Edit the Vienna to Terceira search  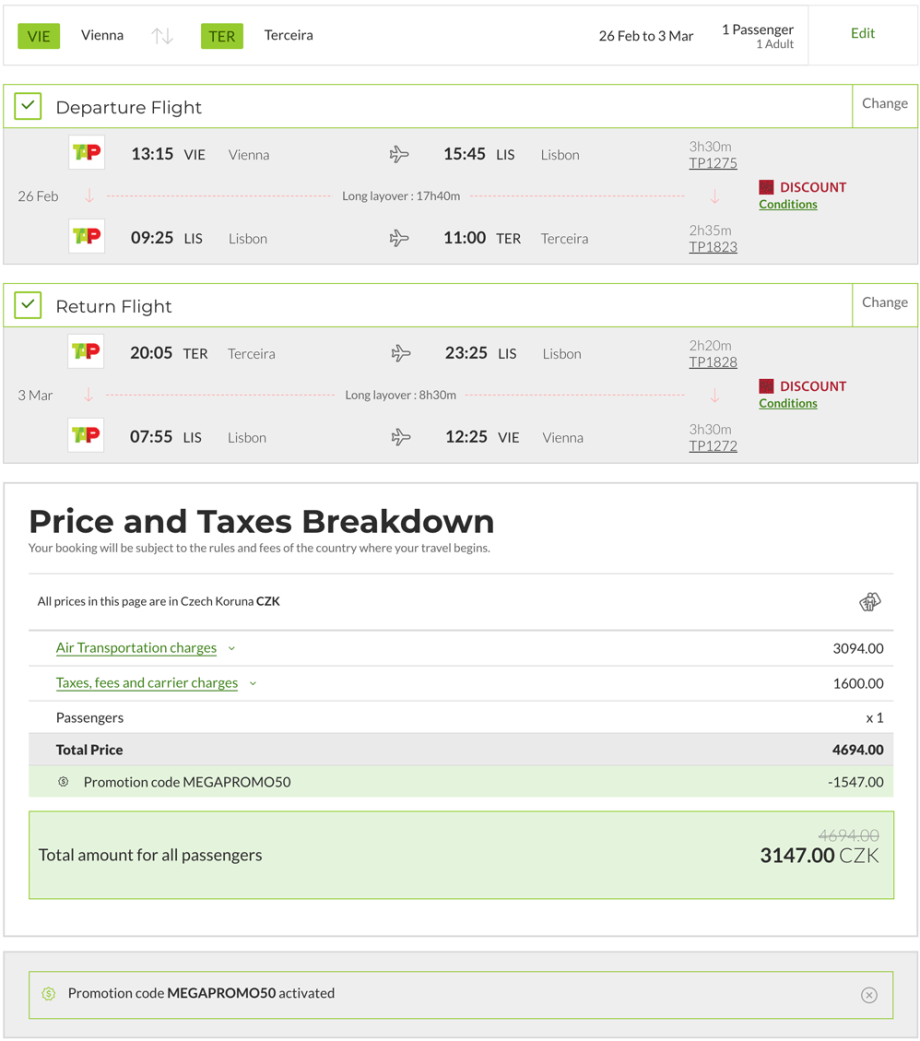[862, 34]
